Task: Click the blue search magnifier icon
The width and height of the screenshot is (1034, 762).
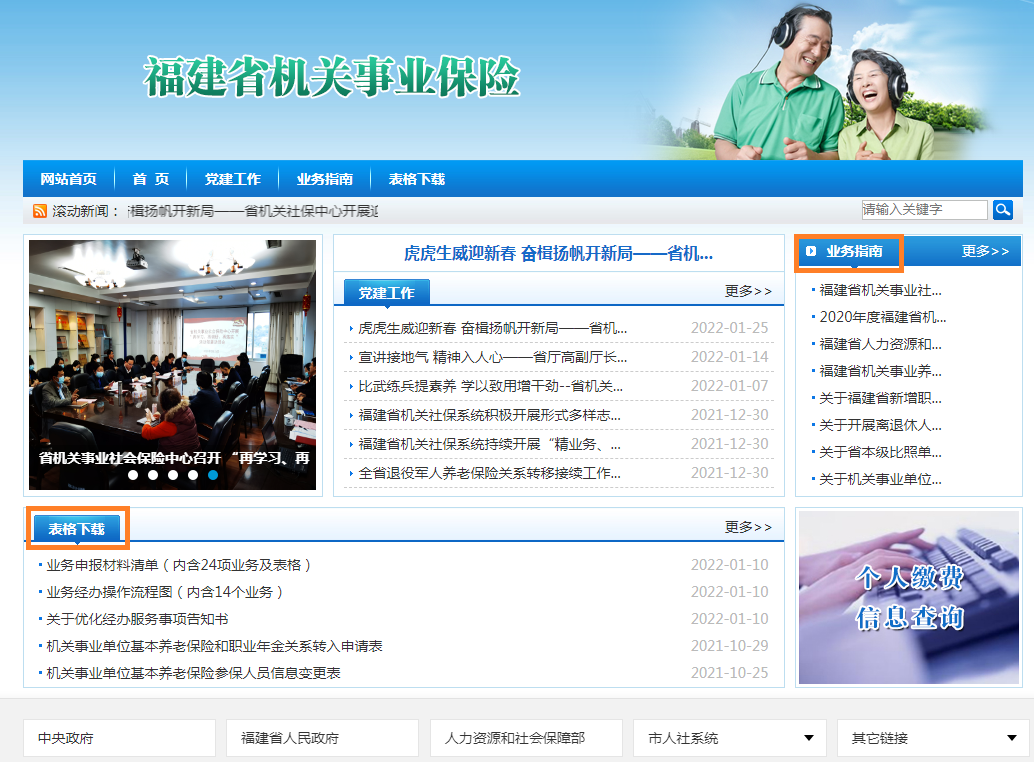Action: [x=1002, y=209]
